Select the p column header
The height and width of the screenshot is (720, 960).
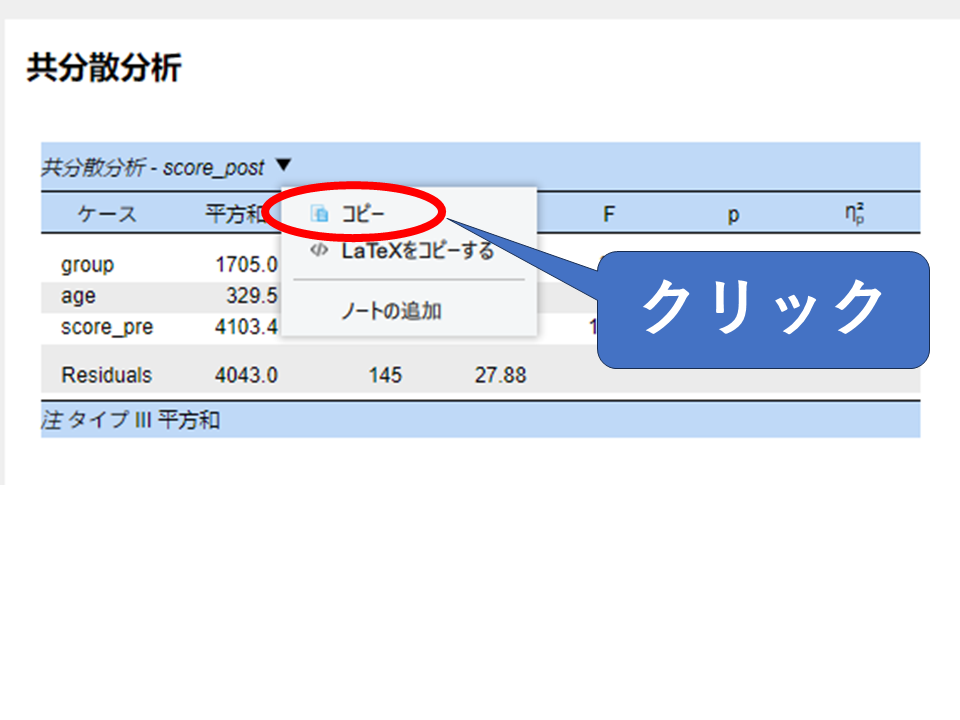tap(733, 214)
